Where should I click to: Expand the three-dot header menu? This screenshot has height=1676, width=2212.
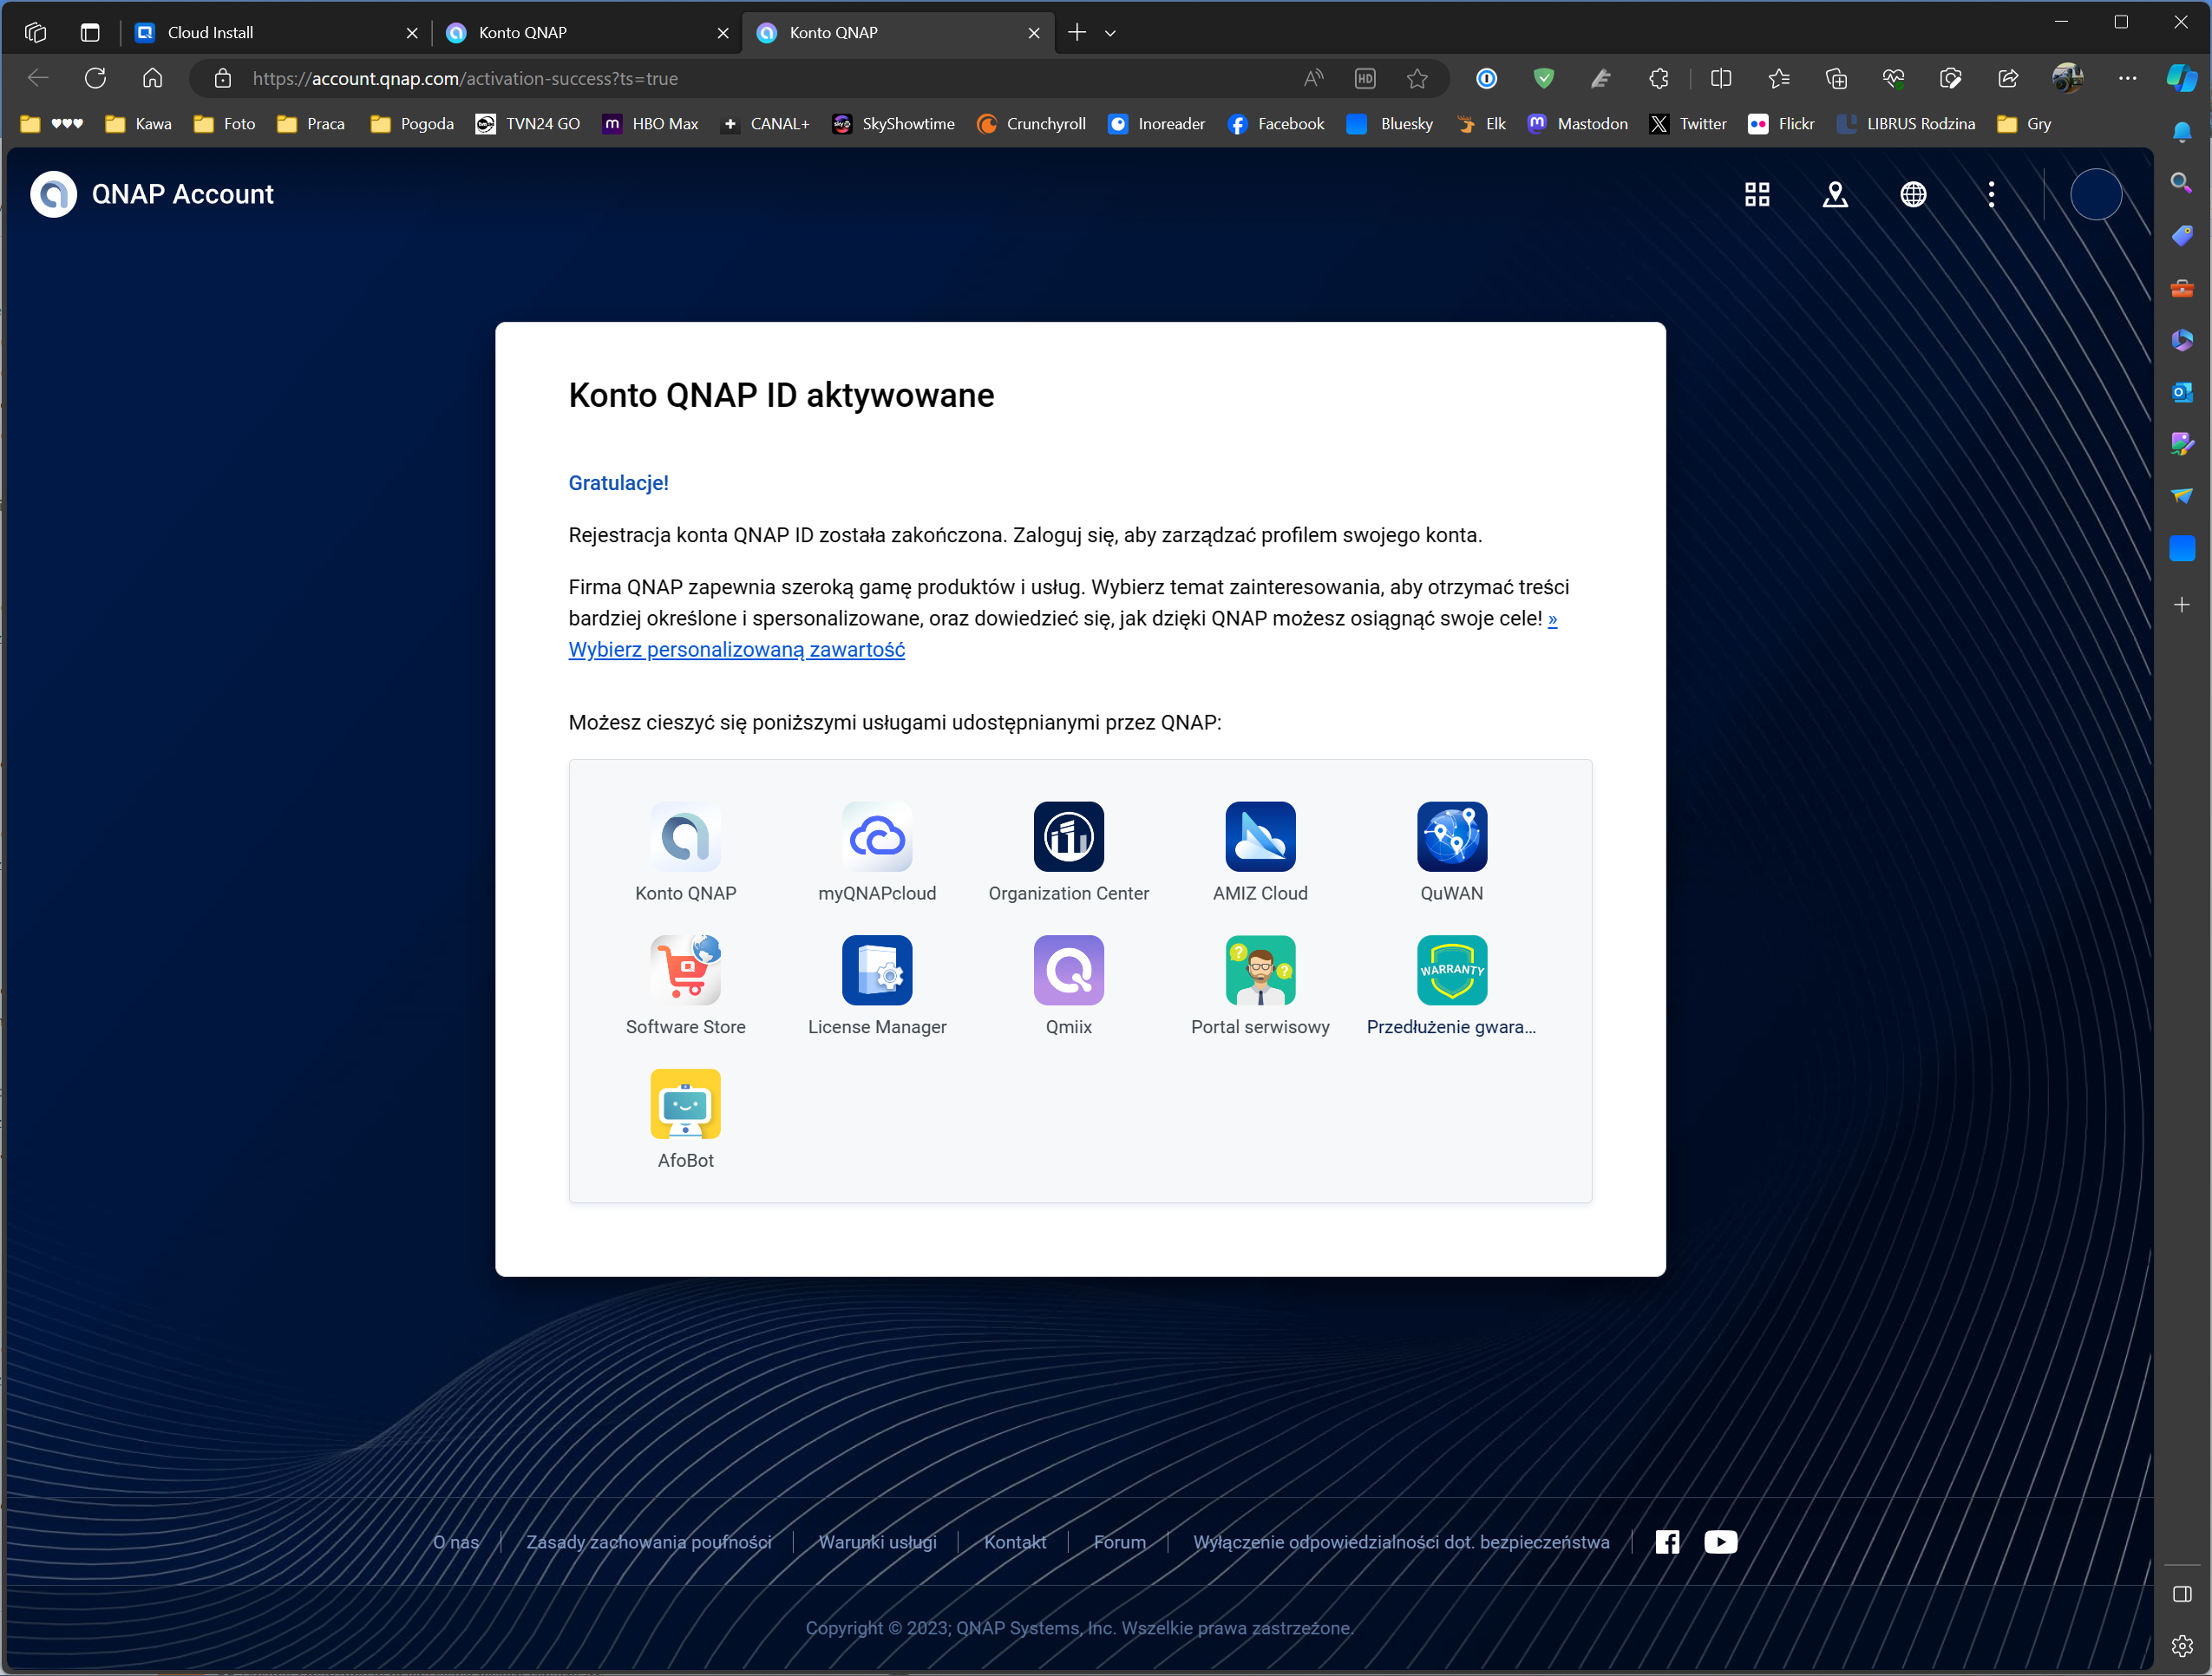point(1991,194)
